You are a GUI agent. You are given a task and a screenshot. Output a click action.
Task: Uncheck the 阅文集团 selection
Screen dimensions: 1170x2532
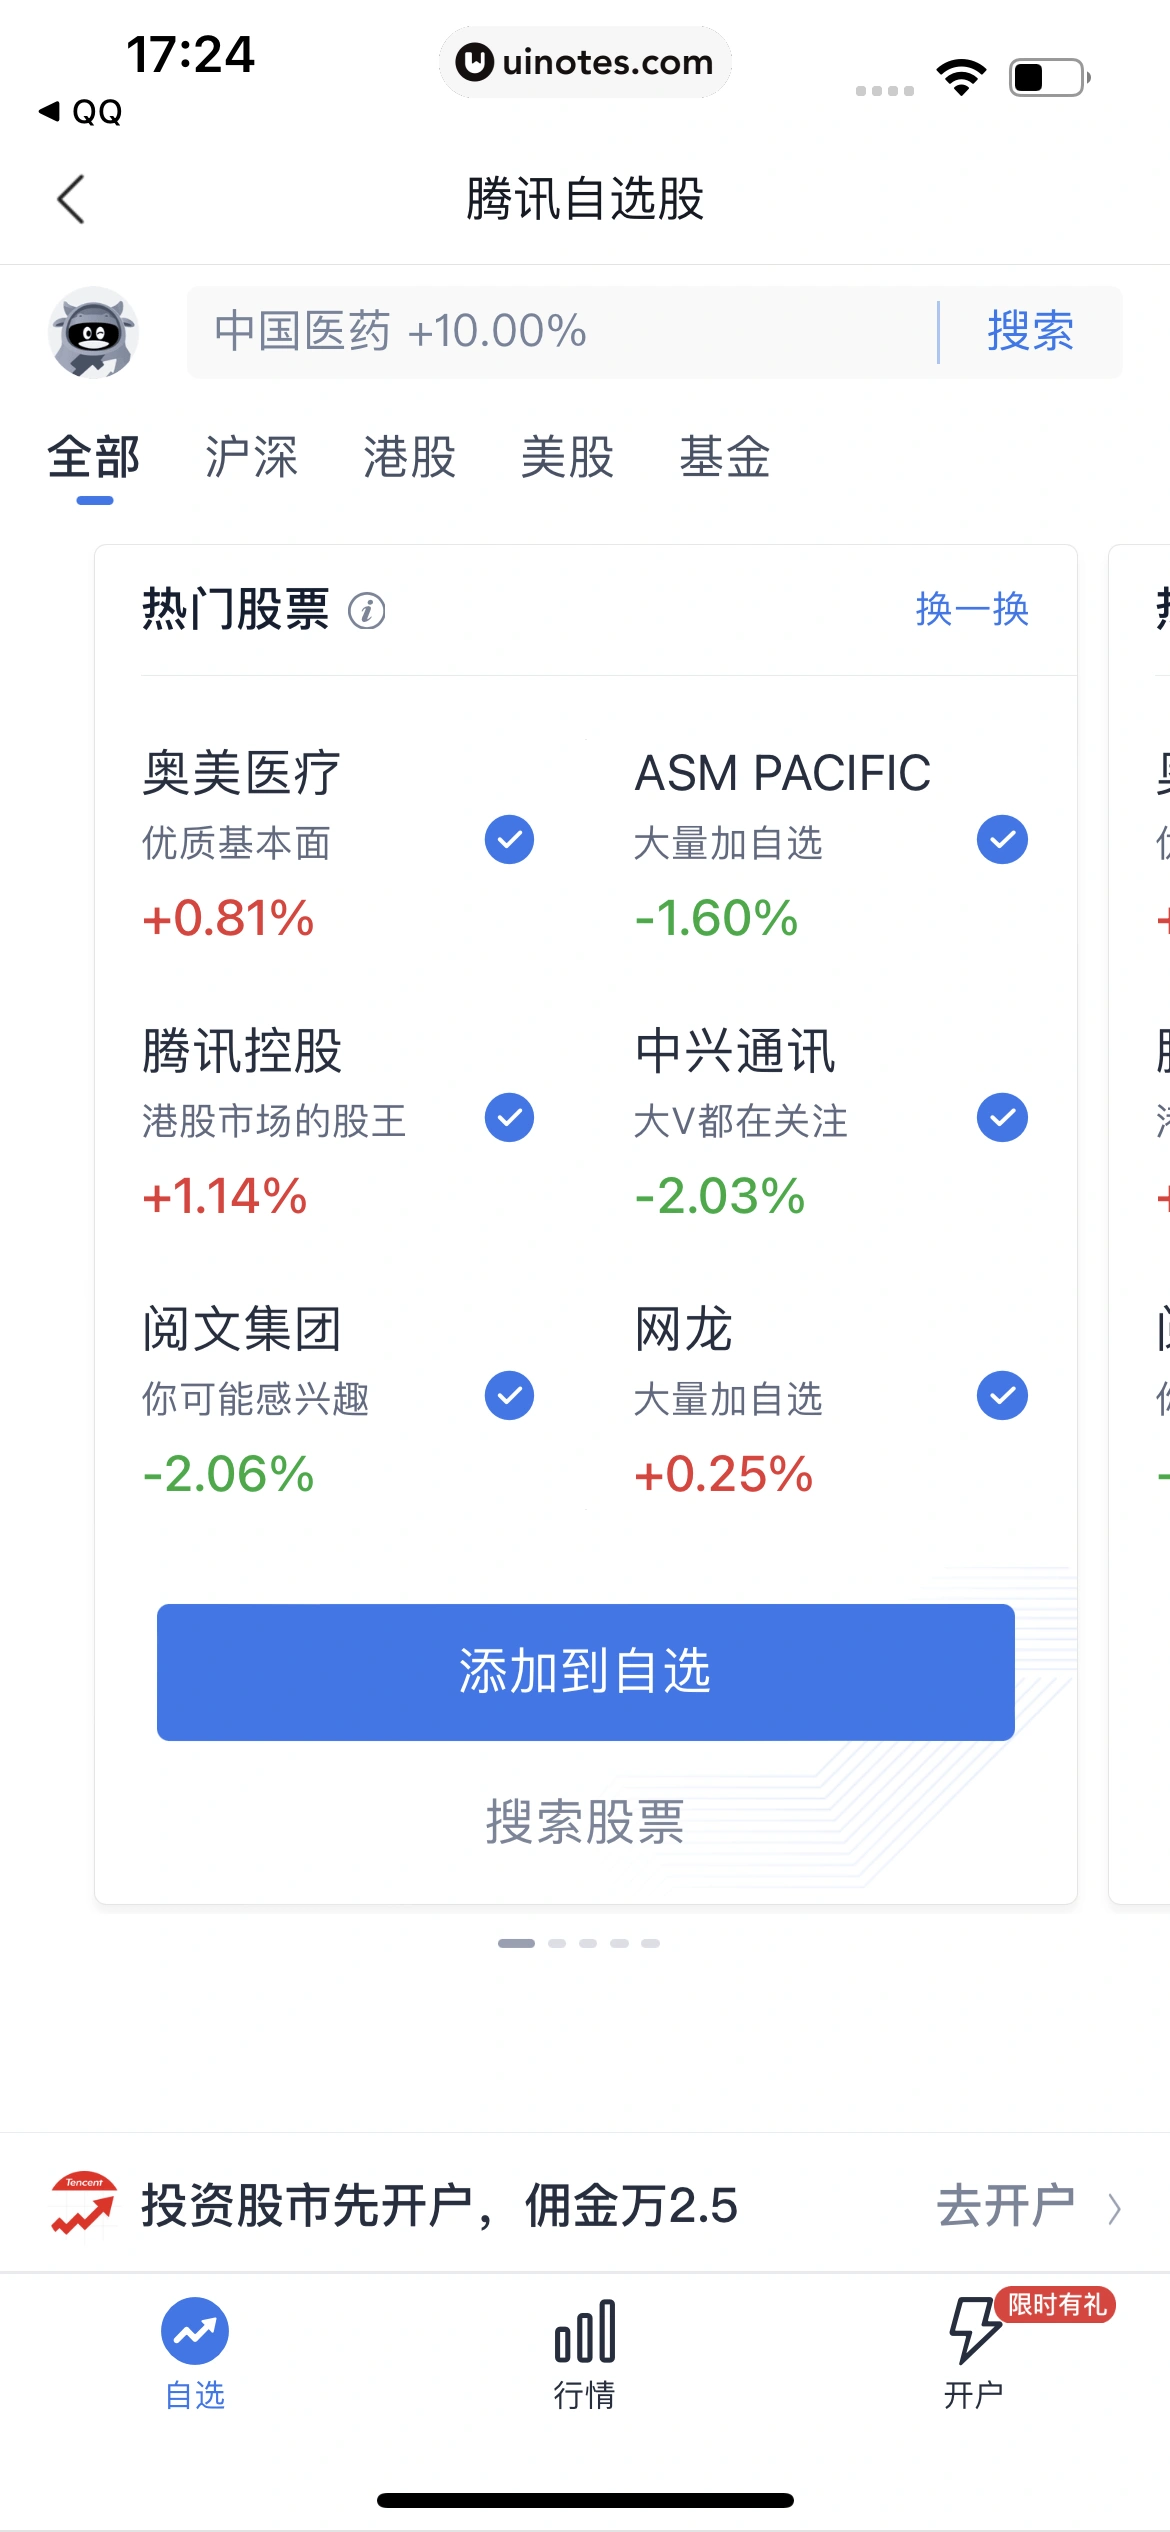click(509, 1395)
